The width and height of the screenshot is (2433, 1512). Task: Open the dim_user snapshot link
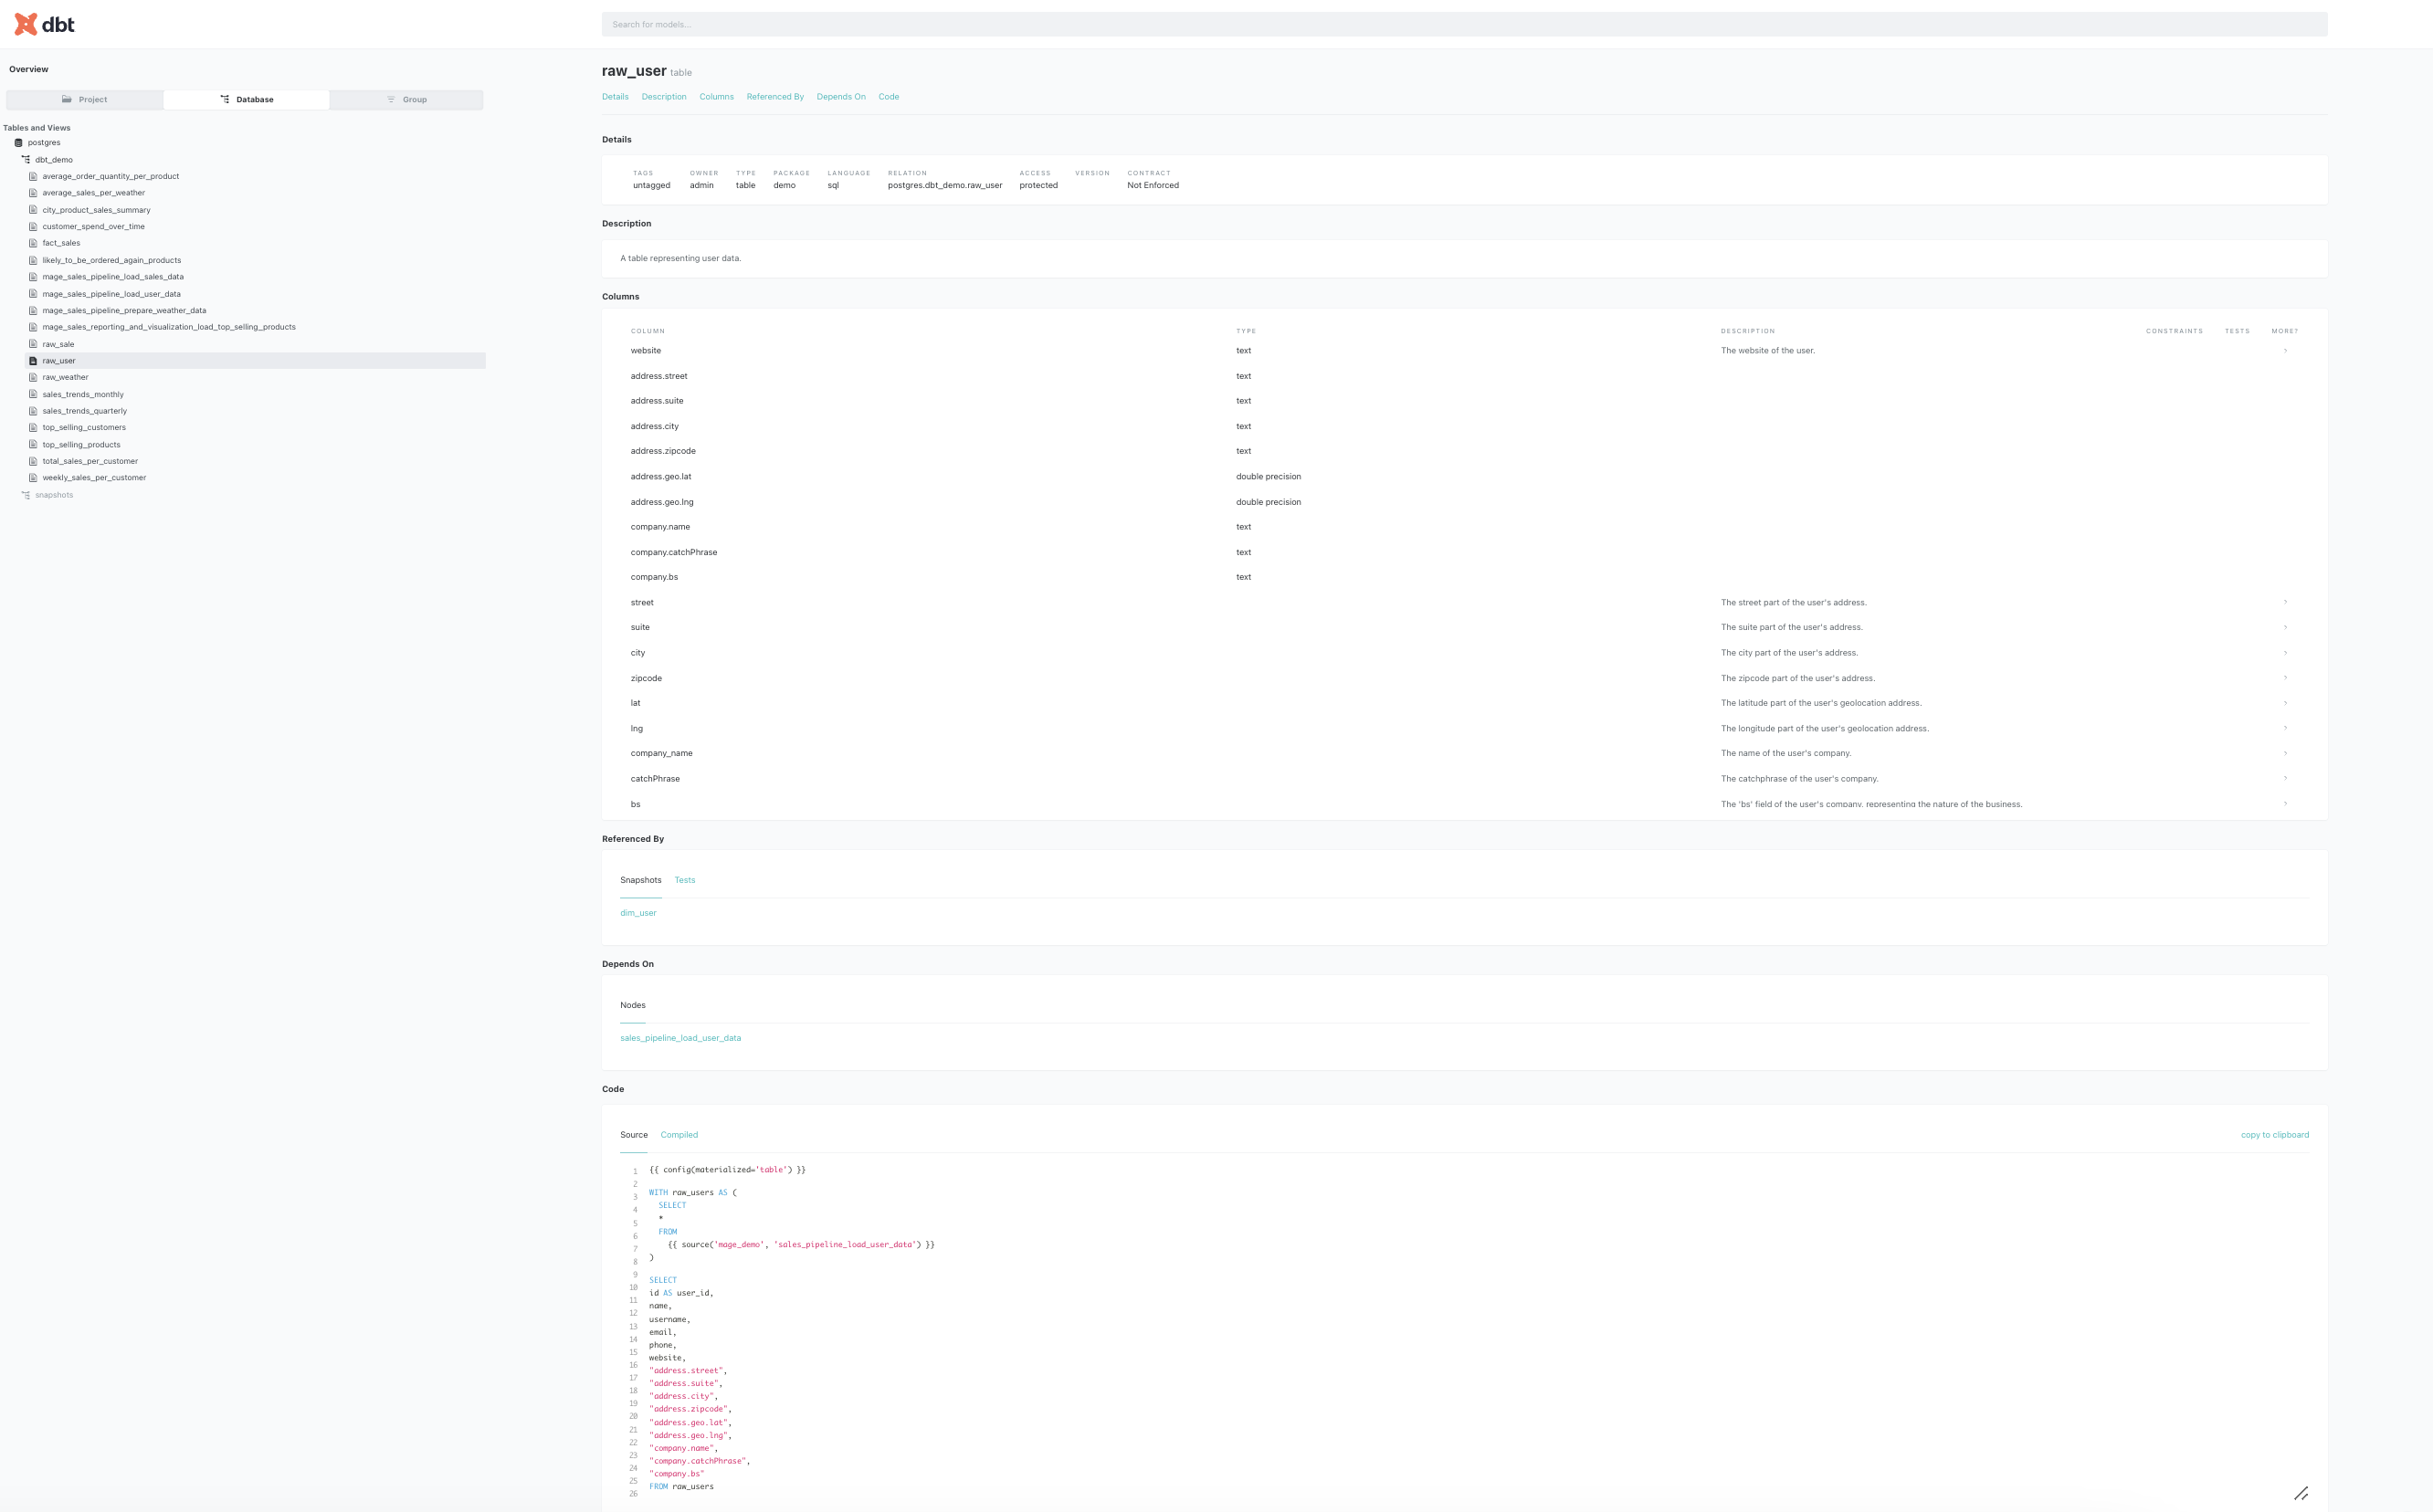click(x=638, y=913)
